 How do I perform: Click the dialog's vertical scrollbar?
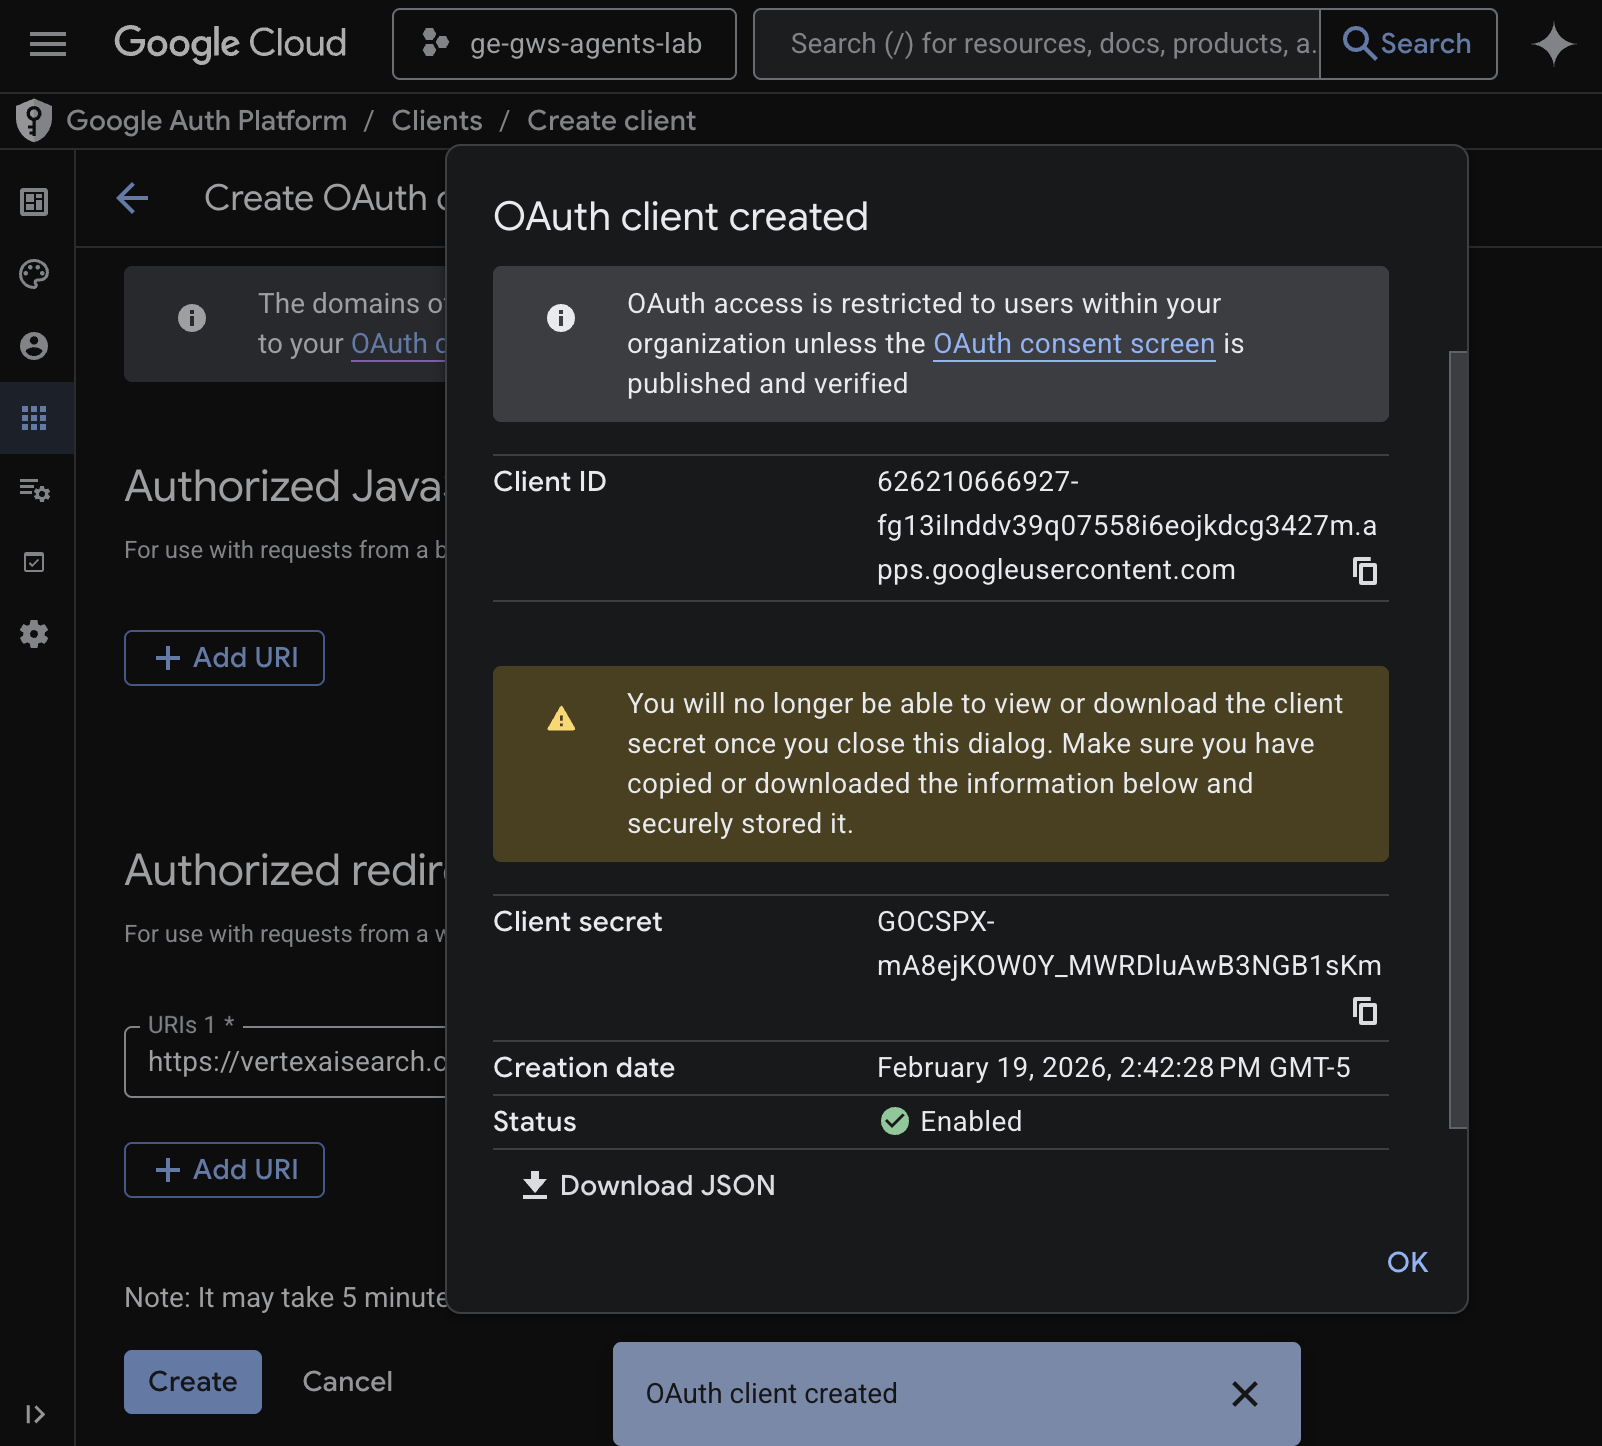coord(1458,740)
